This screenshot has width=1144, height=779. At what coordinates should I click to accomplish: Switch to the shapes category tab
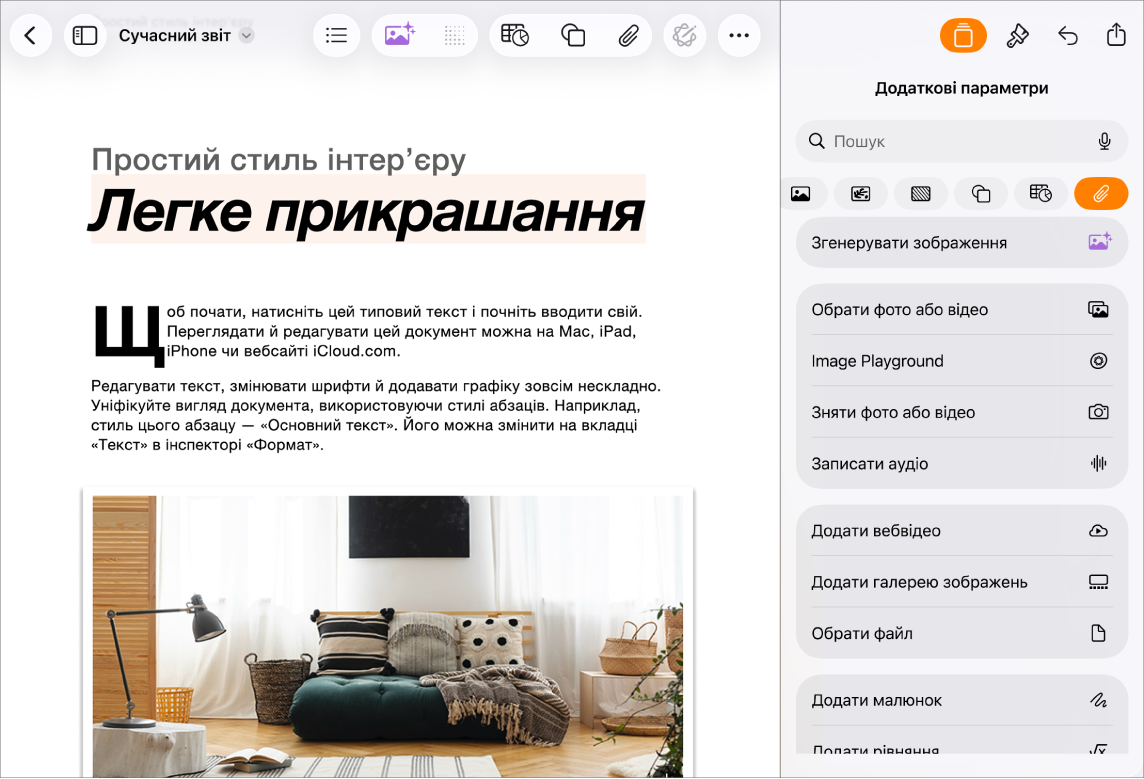click(x=981, y=193)
